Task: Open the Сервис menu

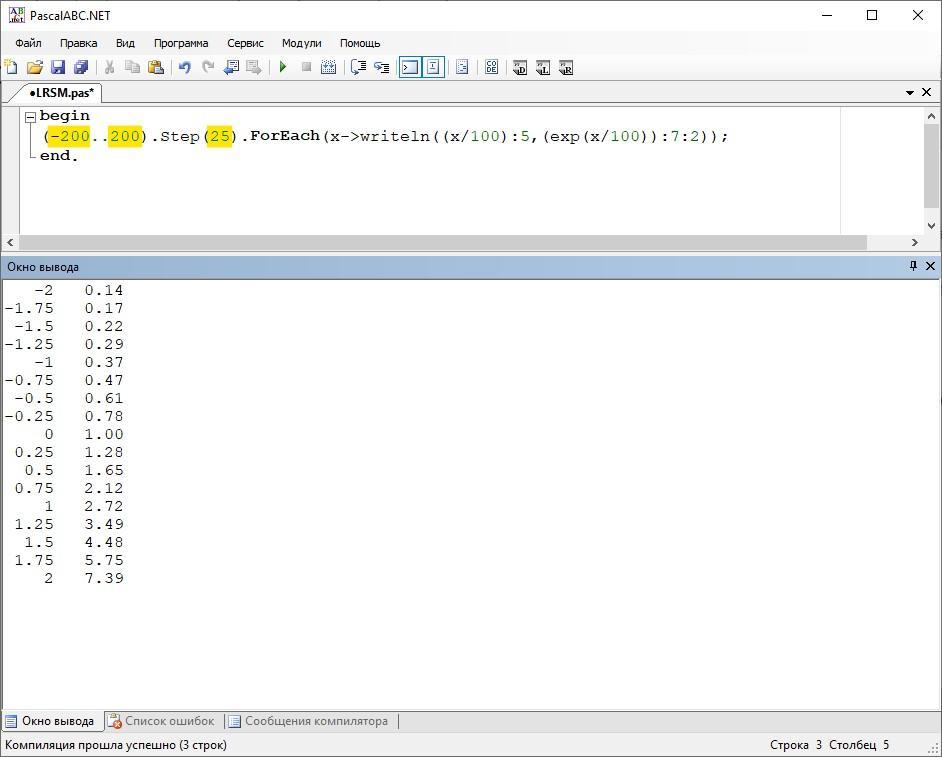Action: point(245,43)
